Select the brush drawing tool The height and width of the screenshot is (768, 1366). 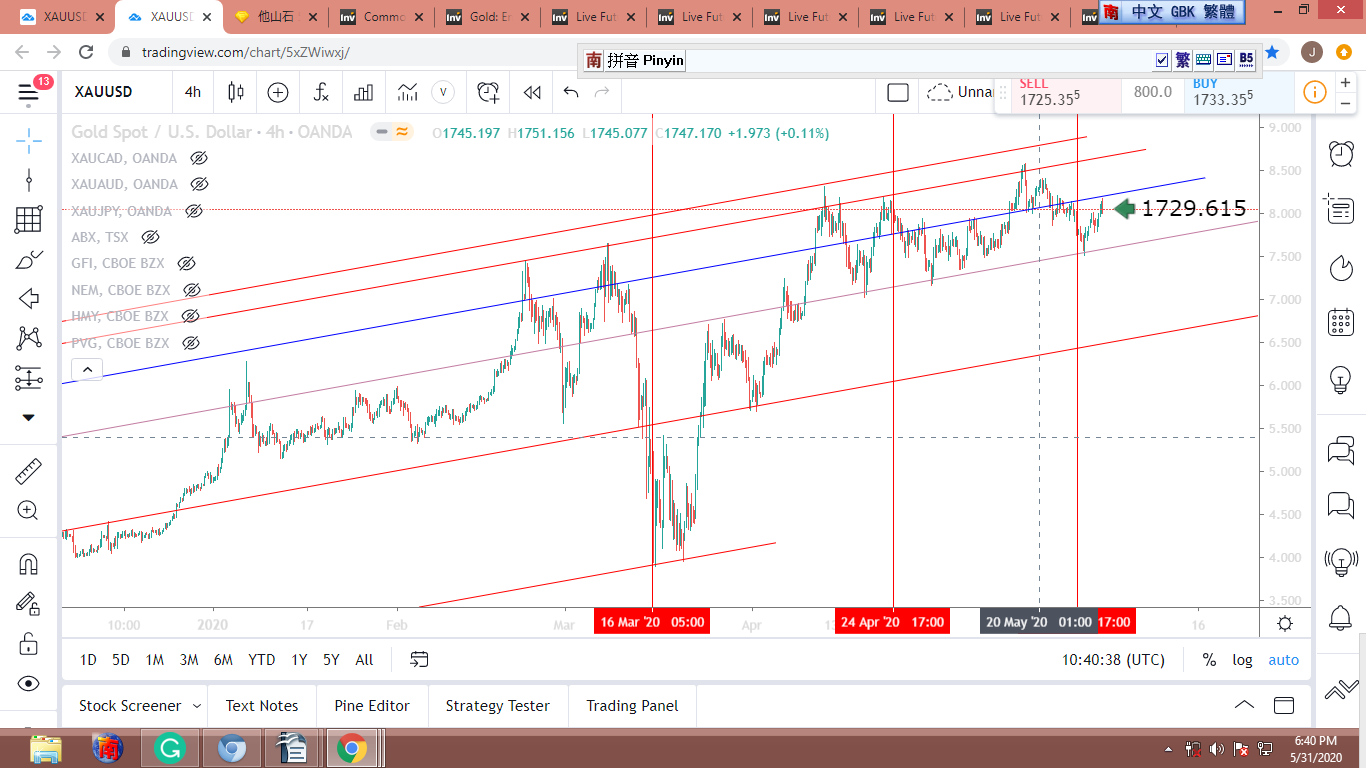28,260
